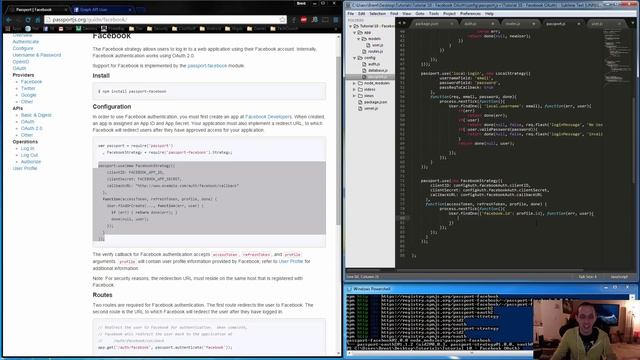Reload the passportjs.org page
Image resolution: width=640 pixels, height=360 pixels.
28,20
